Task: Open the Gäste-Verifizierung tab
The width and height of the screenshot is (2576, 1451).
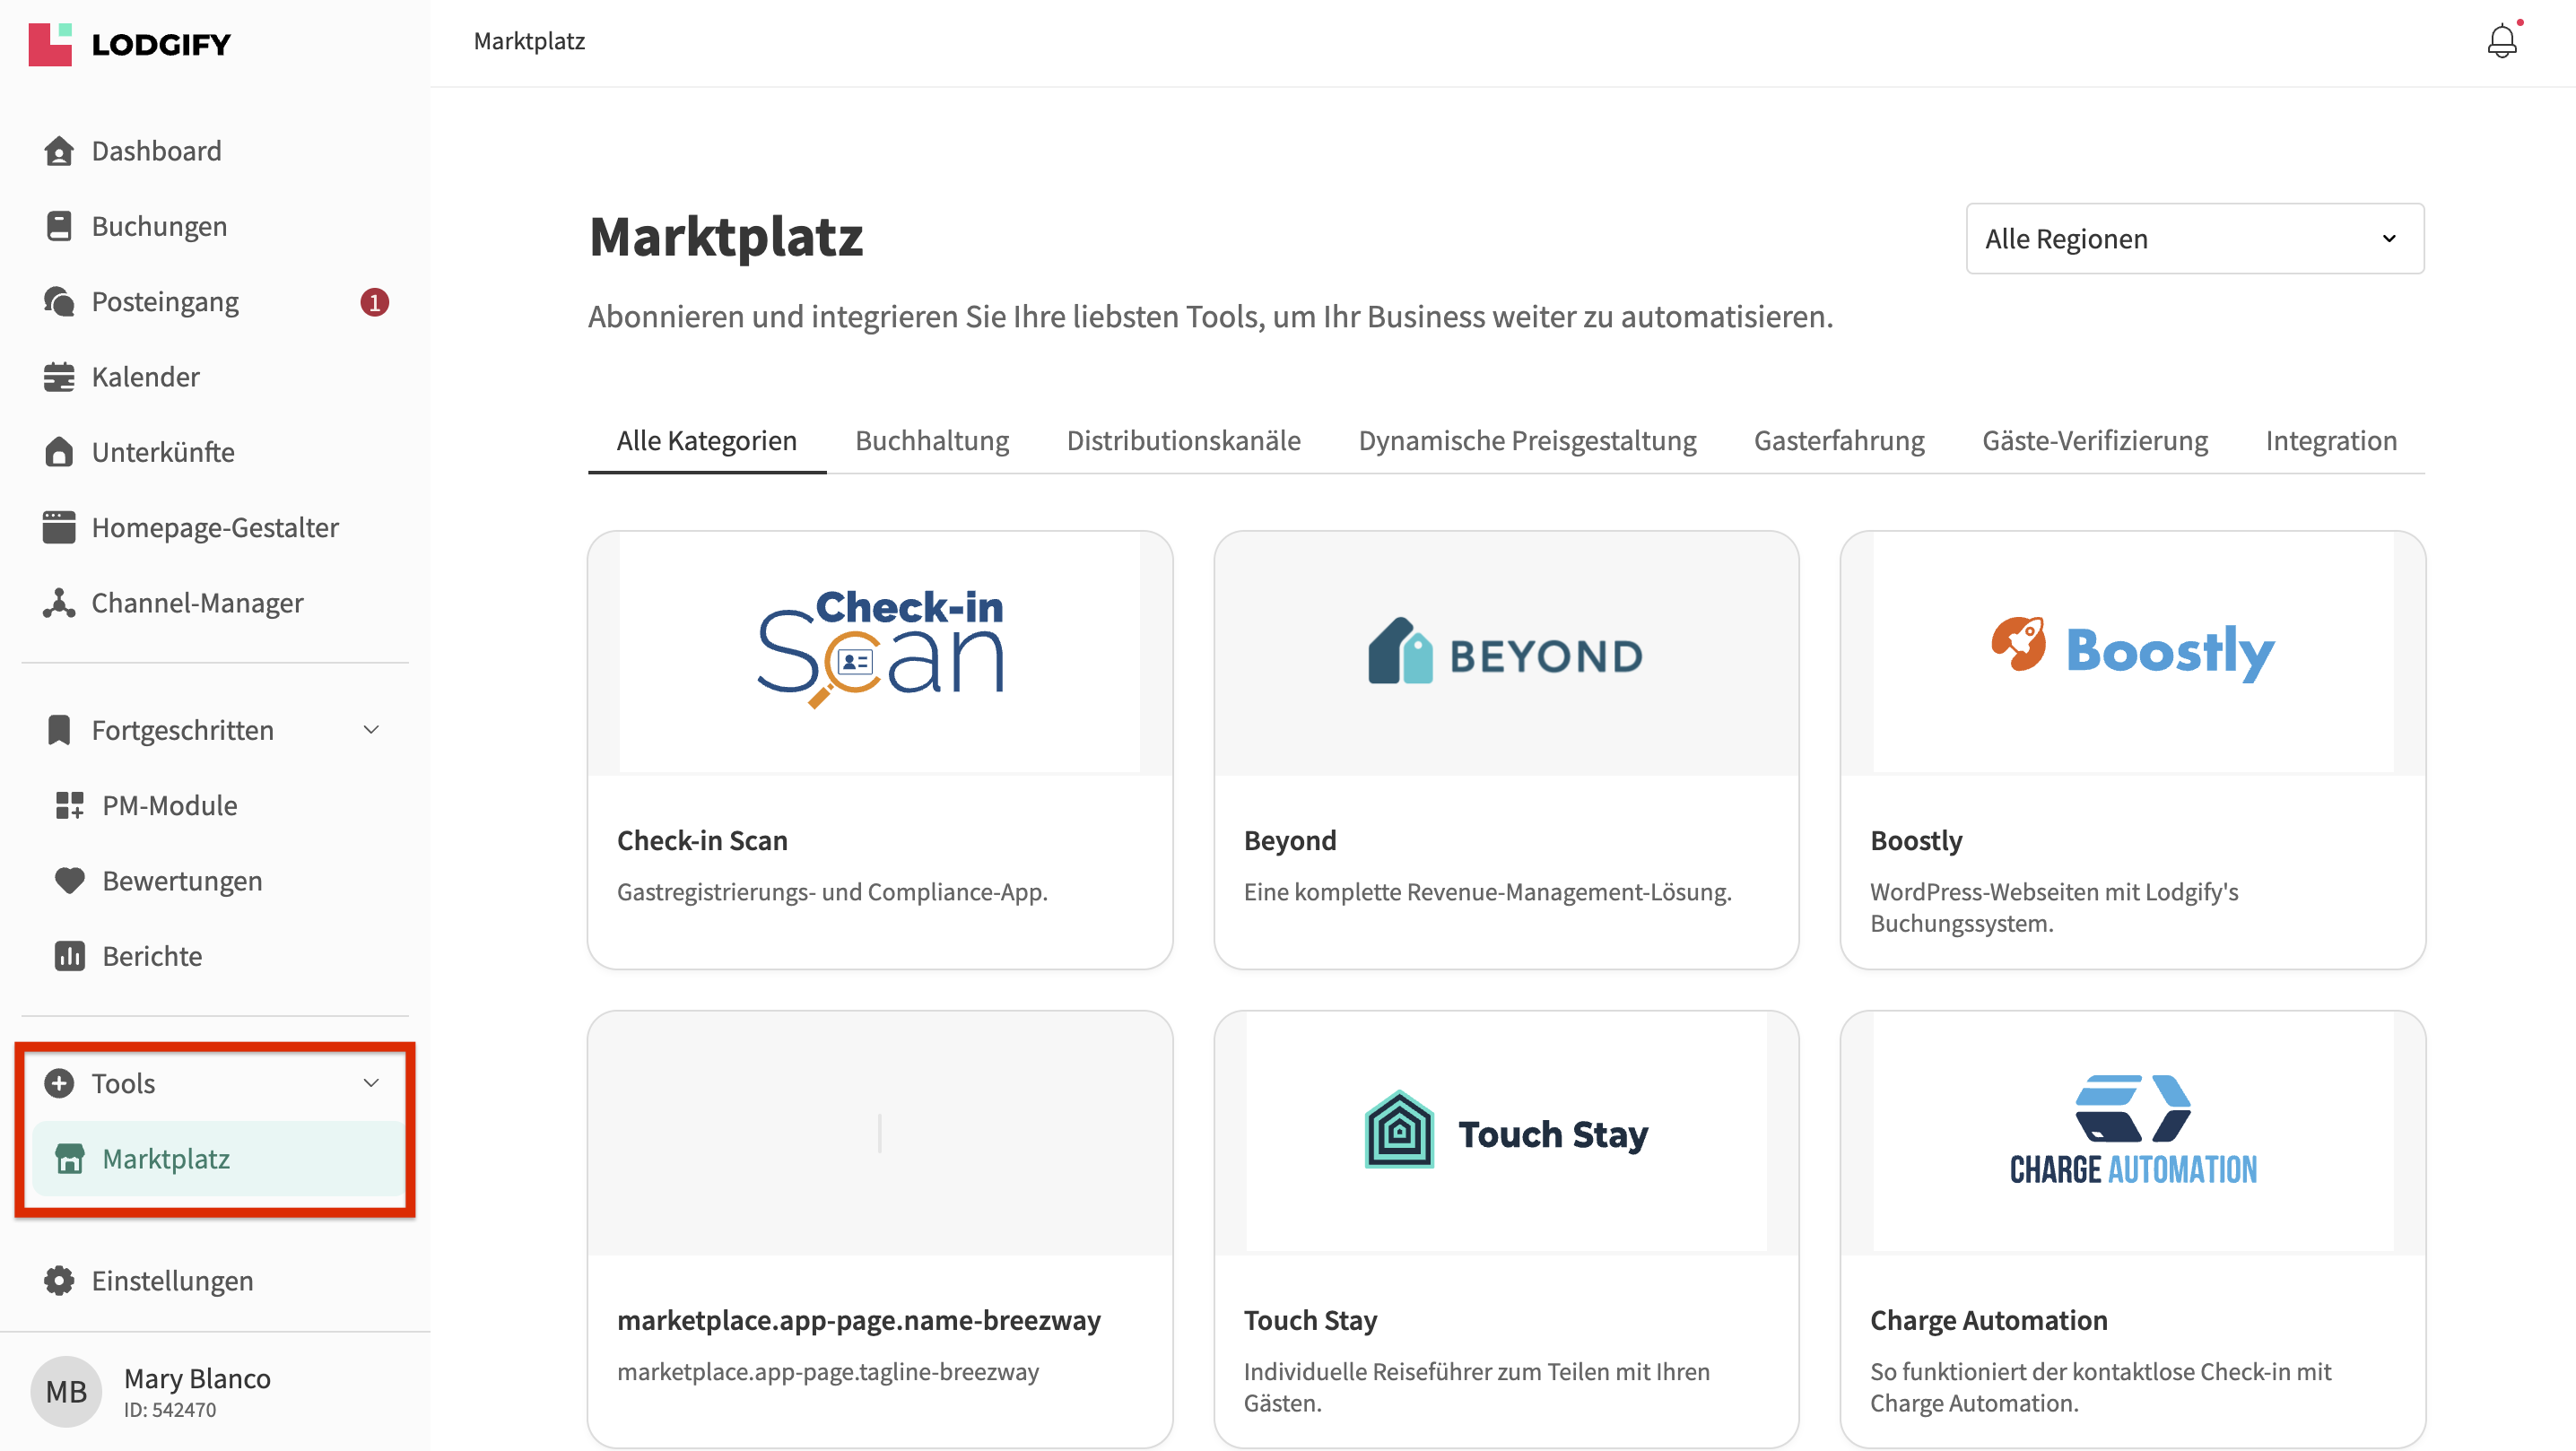Action: pos(2094,441)
